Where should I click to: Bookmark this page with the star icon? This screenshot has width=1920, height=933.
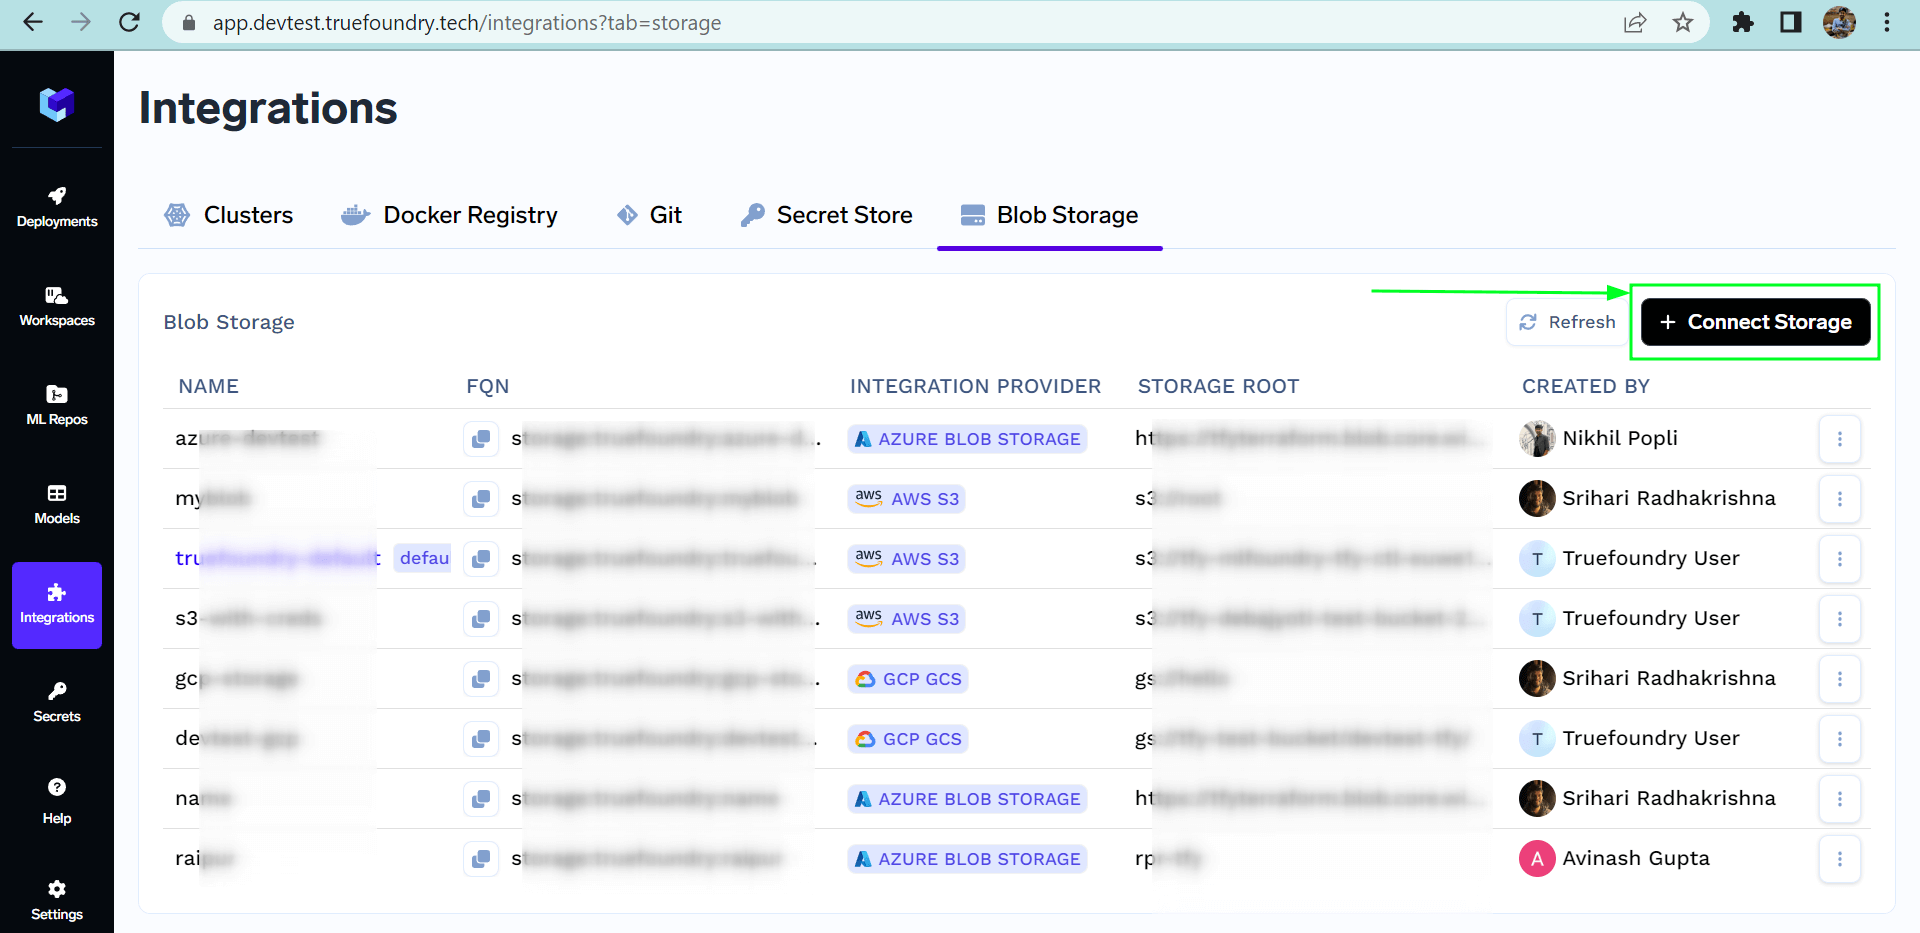pos(1683,22)
